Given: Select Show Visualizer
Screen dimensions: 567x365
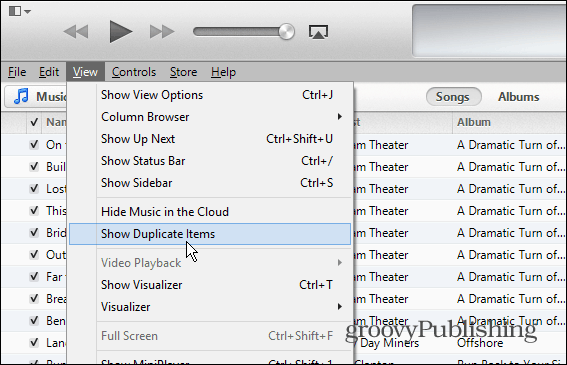Looking at the screenshot, I should [x=210, y=285].
